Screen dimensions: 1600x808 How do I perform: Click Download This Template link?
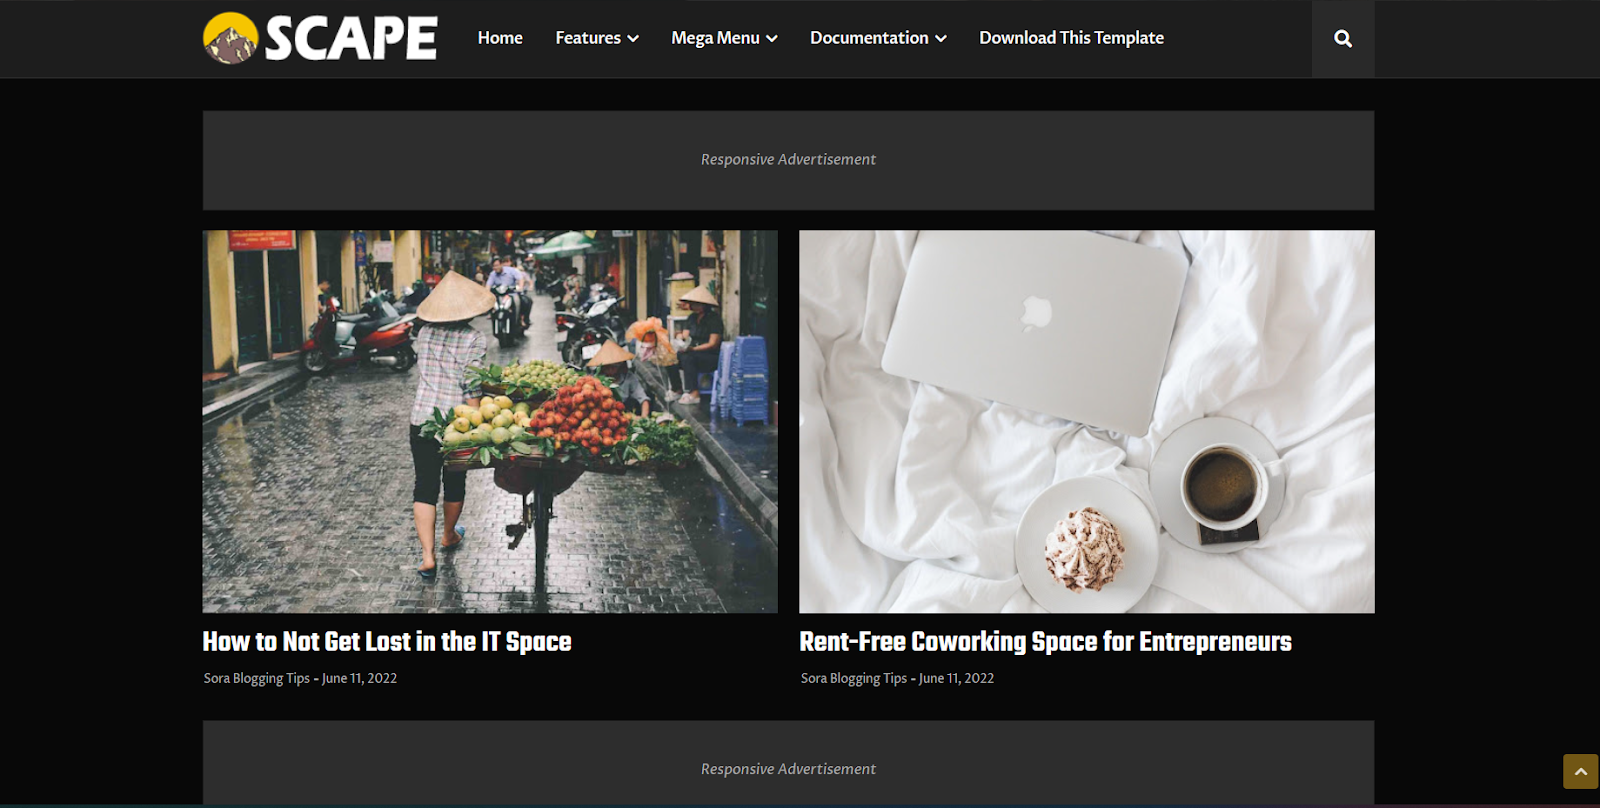[x=1071, y=38]
